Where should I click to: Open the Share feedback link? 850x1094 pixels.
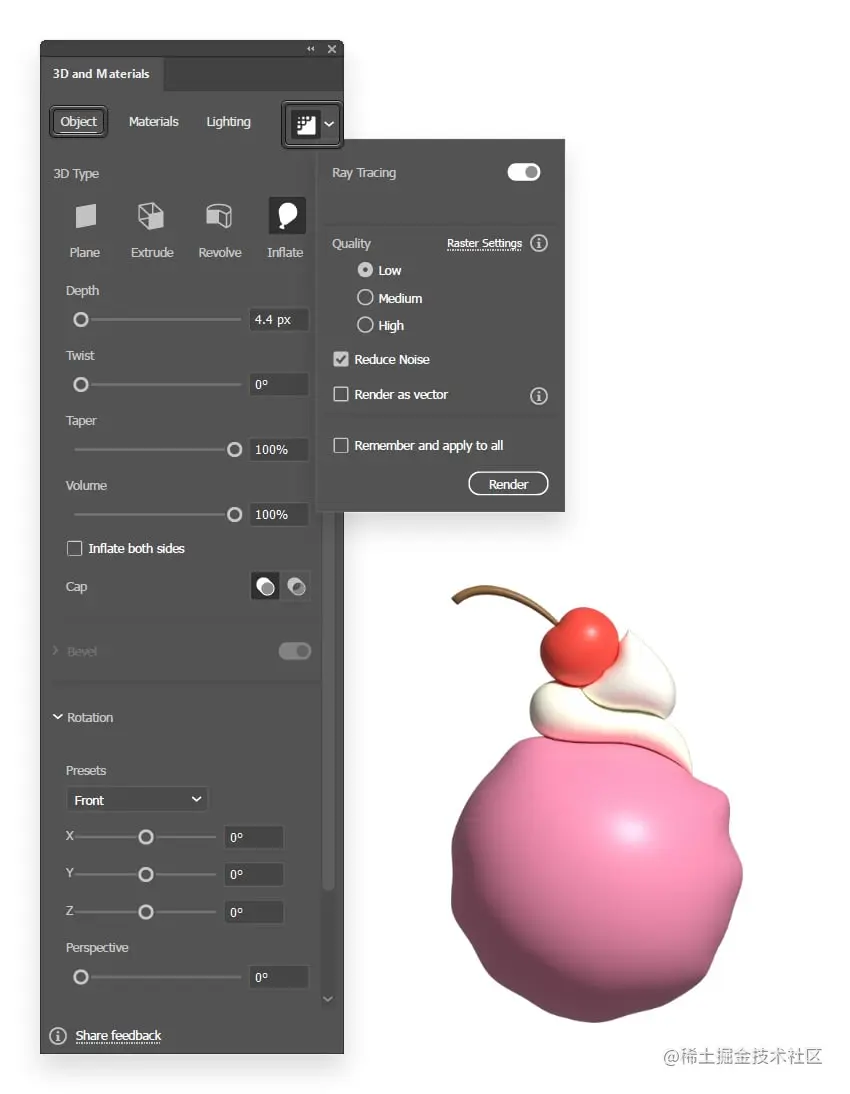(x=117, y=1035)
